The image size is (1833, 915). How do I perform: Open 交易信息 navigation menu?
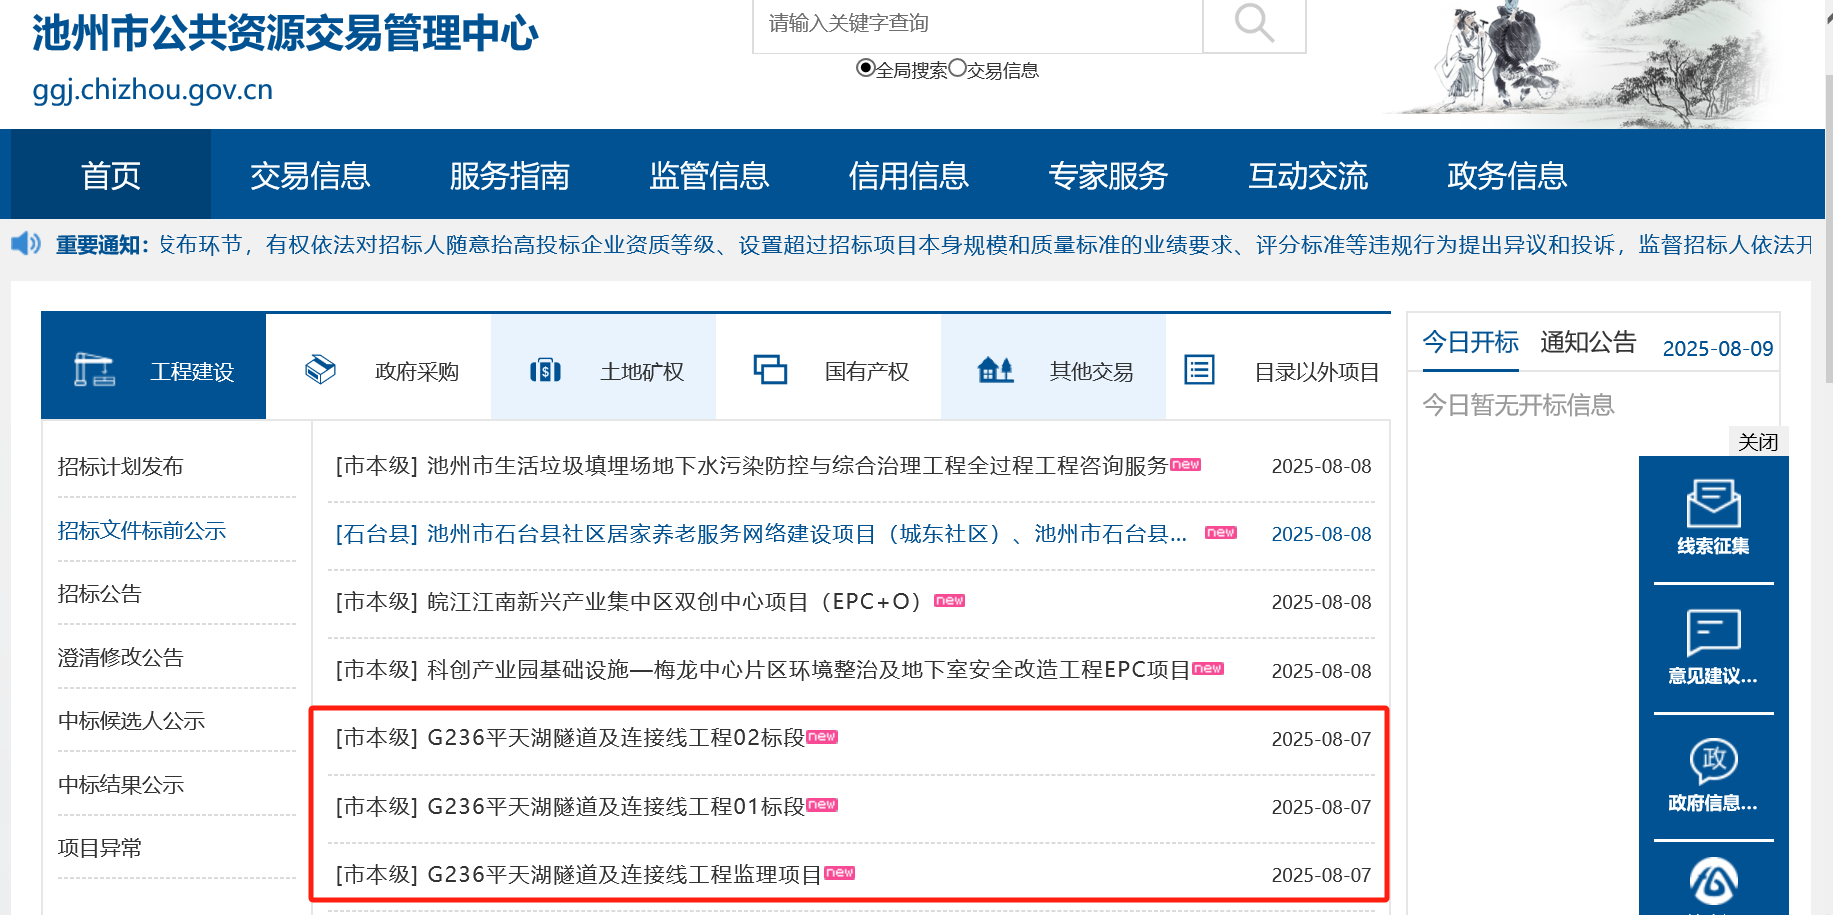tap(310, 175)
